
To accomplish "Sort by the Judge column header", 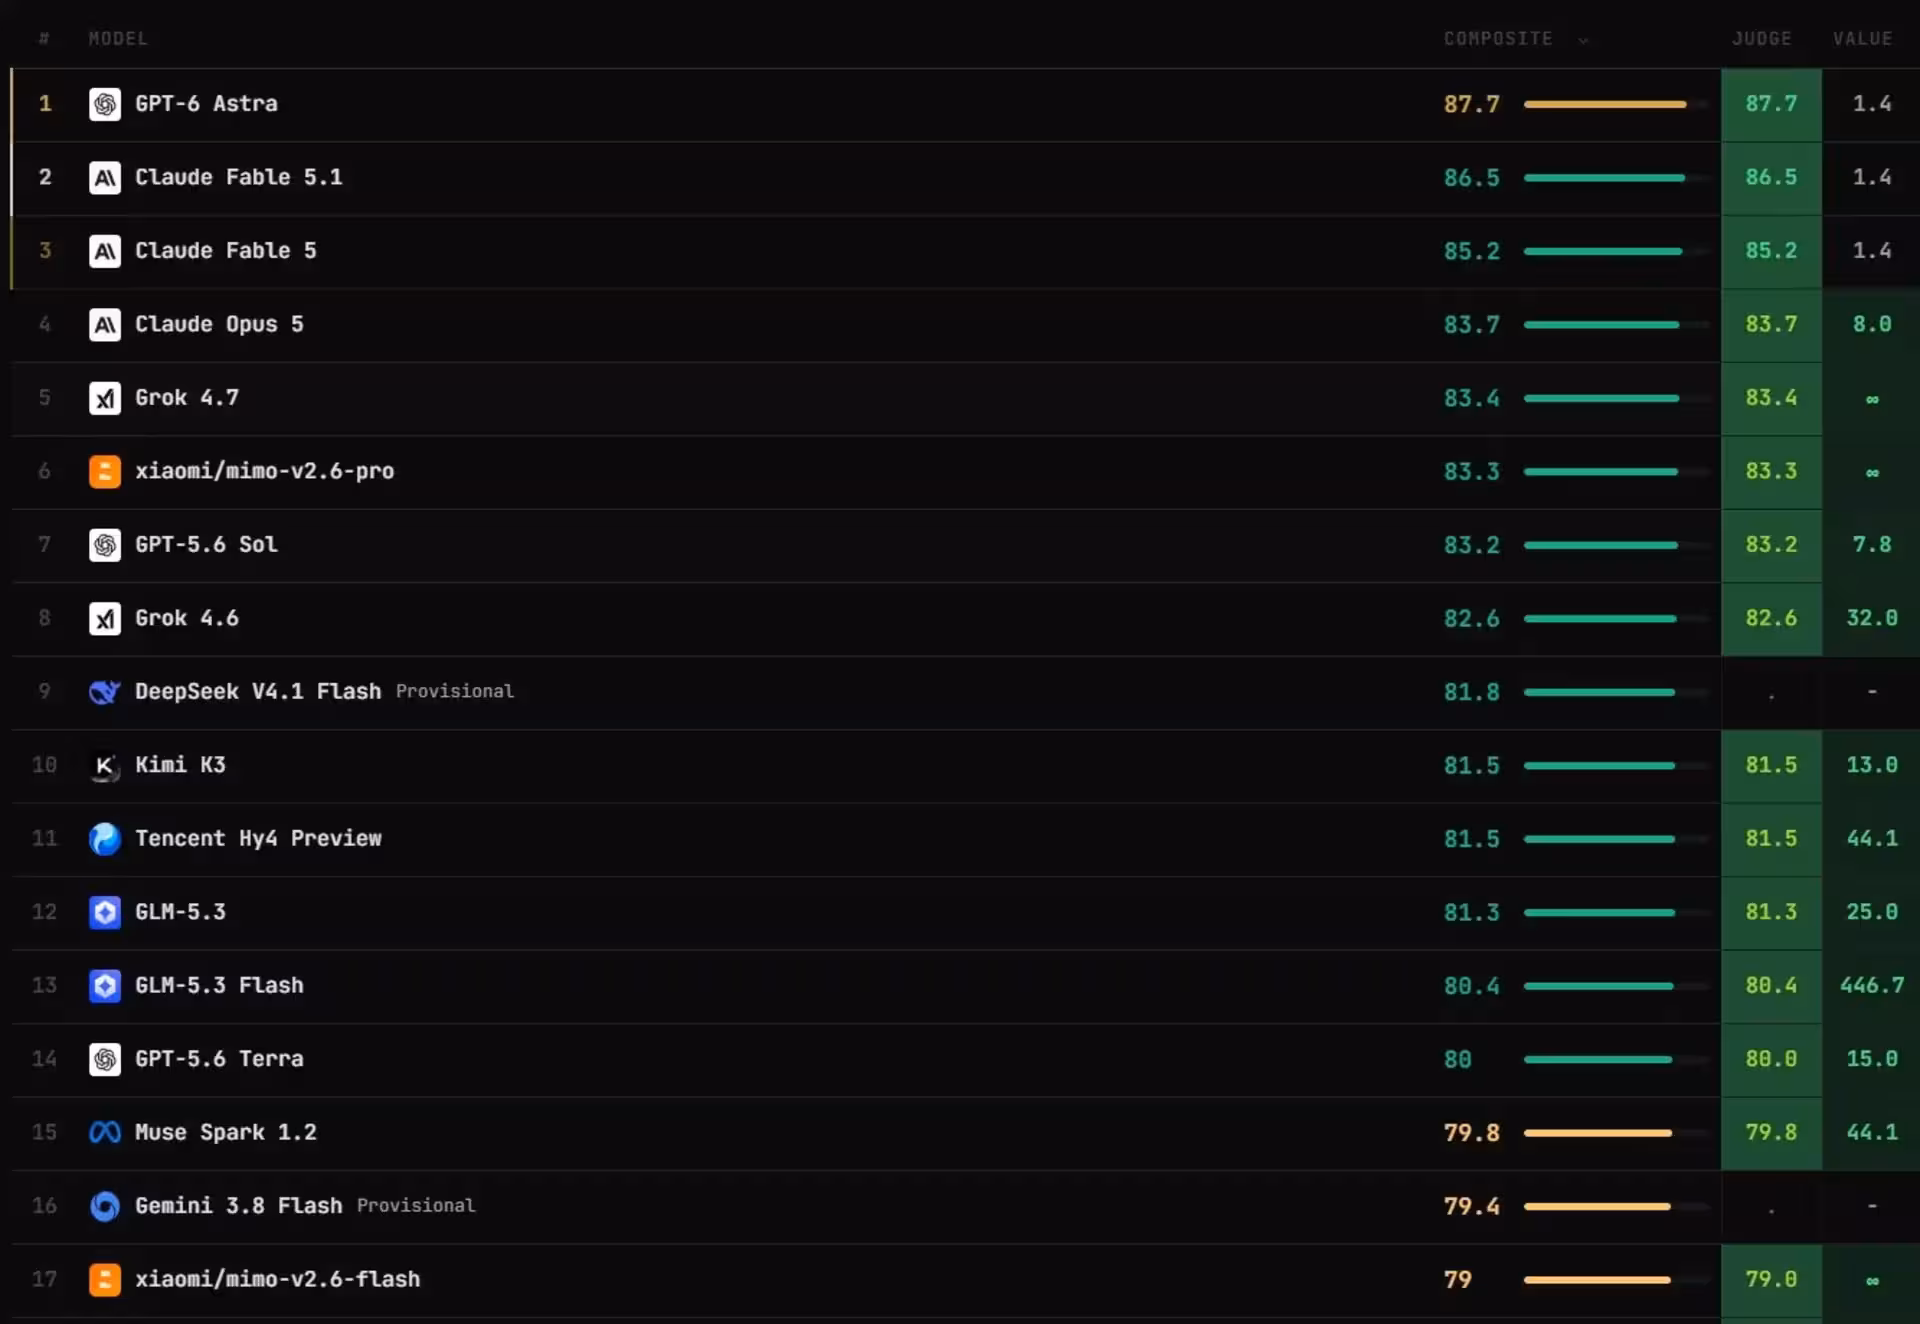I will pos(1762,39).
